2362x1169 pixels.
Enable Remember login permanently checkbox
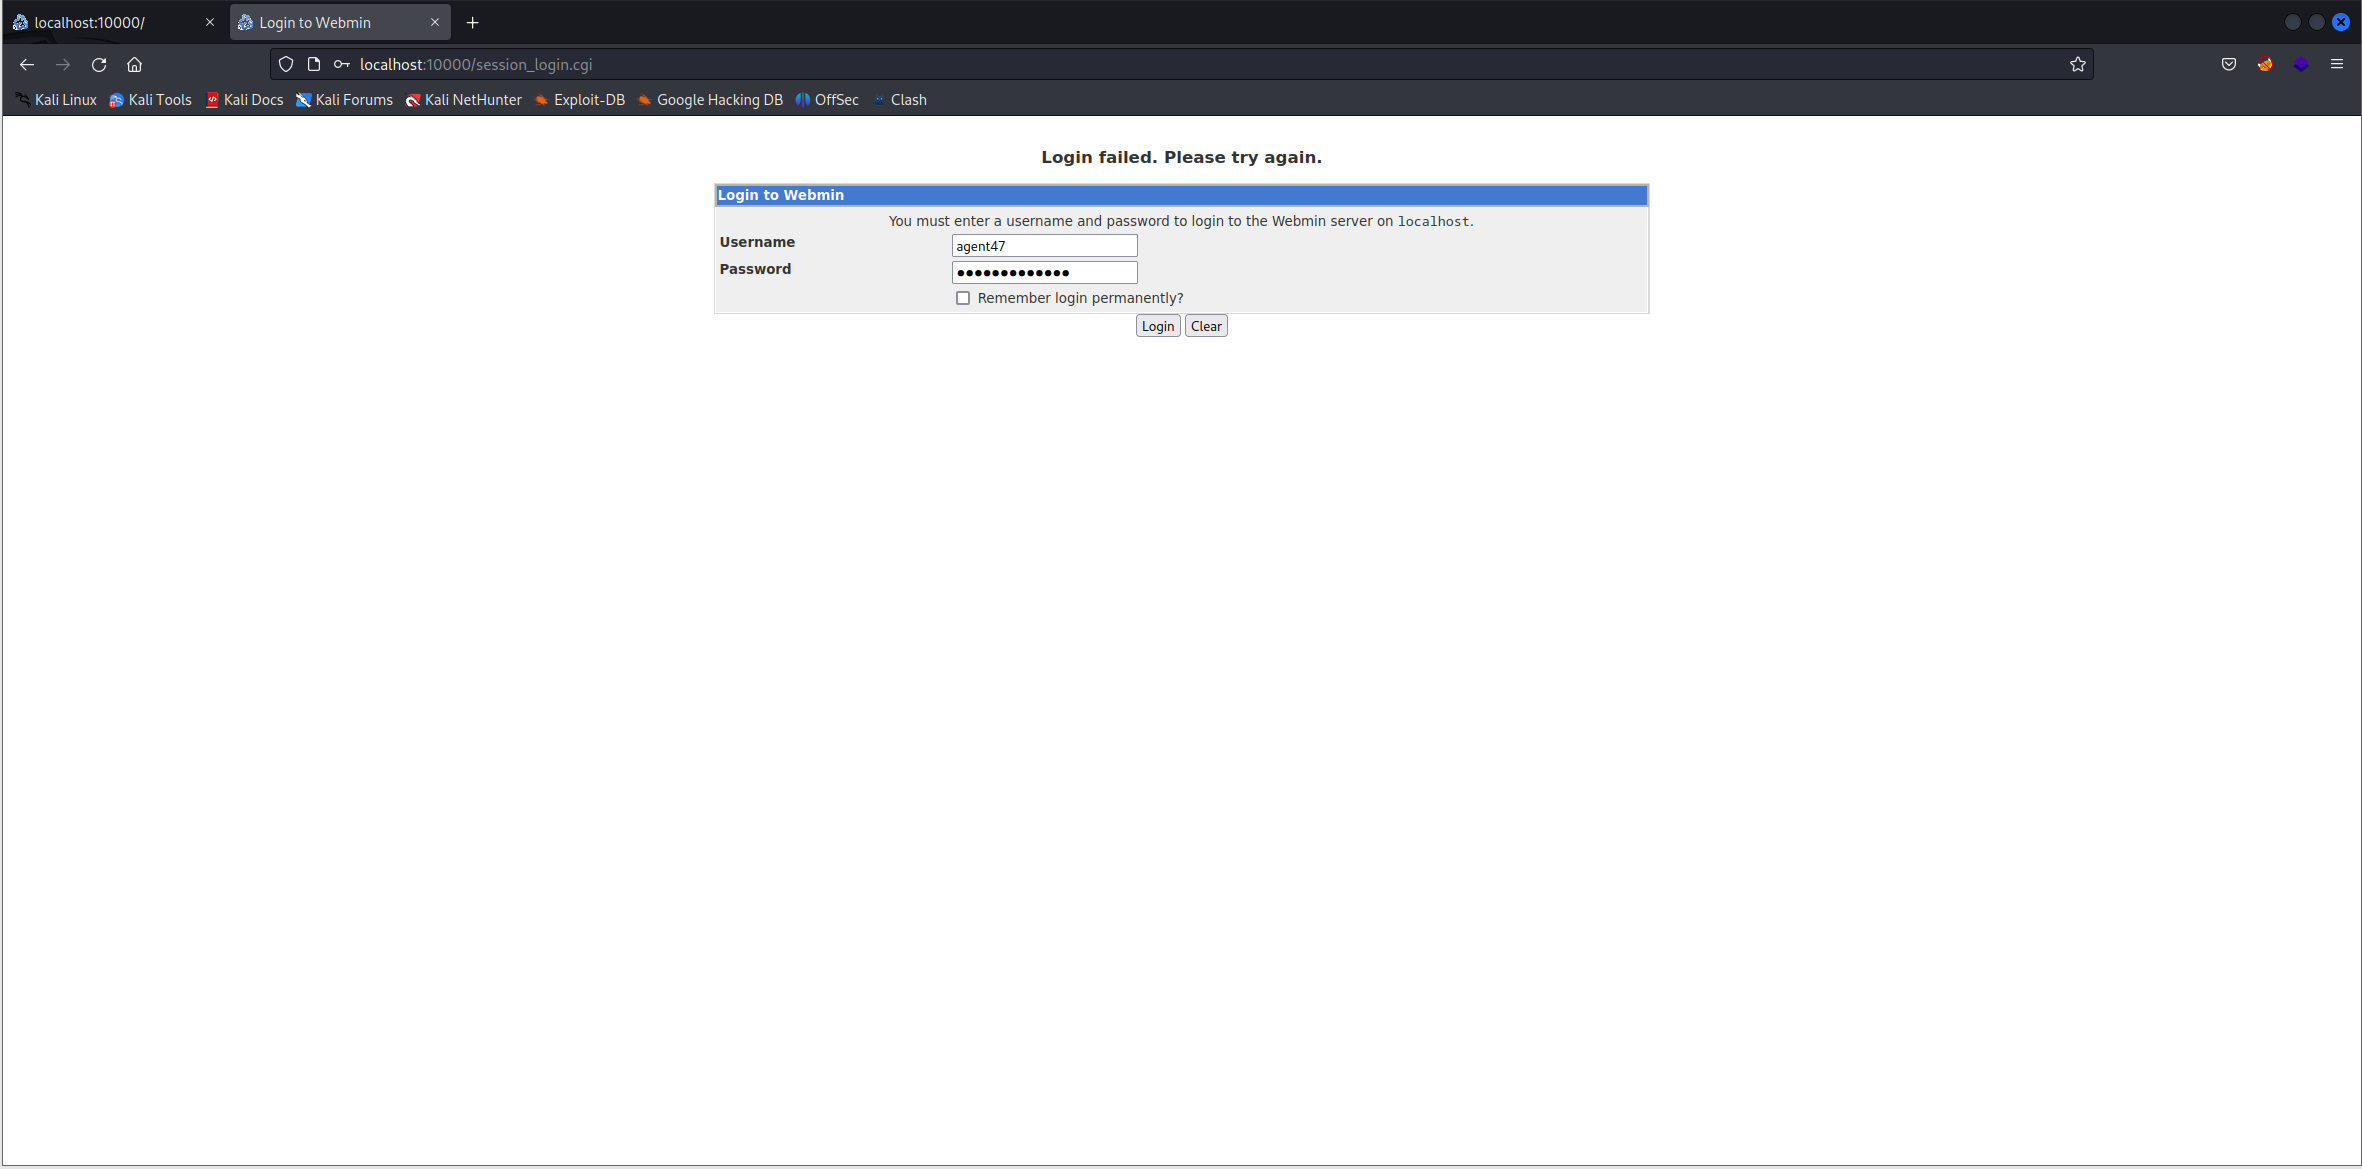[962, 298]
